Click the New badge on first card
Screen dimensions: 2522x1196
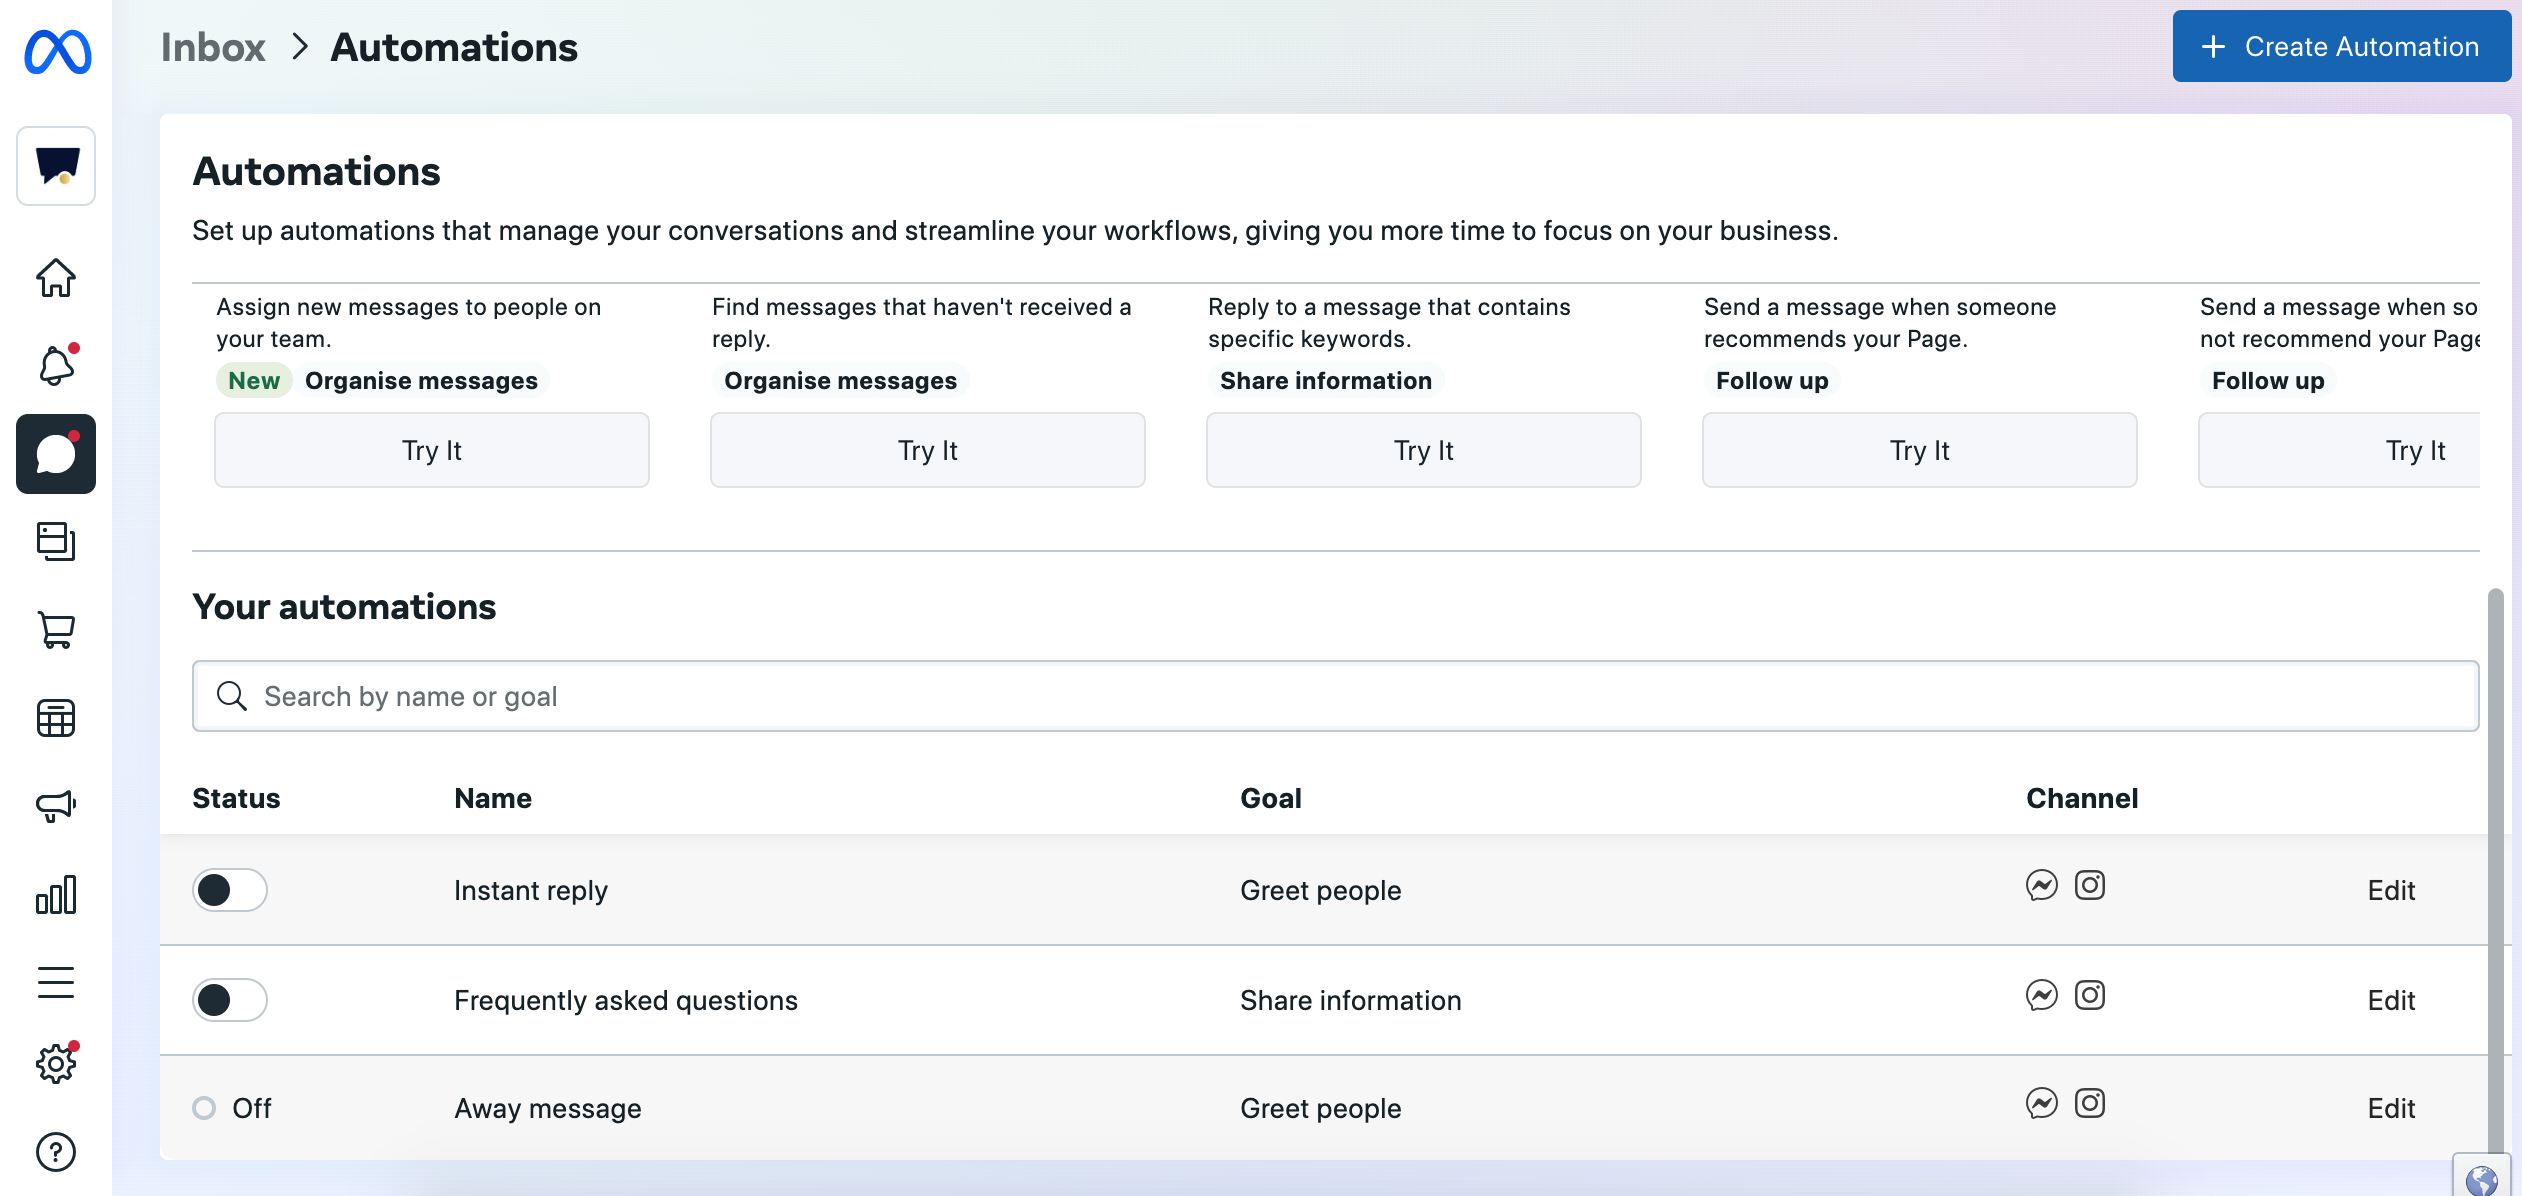(x=254, y=380)
